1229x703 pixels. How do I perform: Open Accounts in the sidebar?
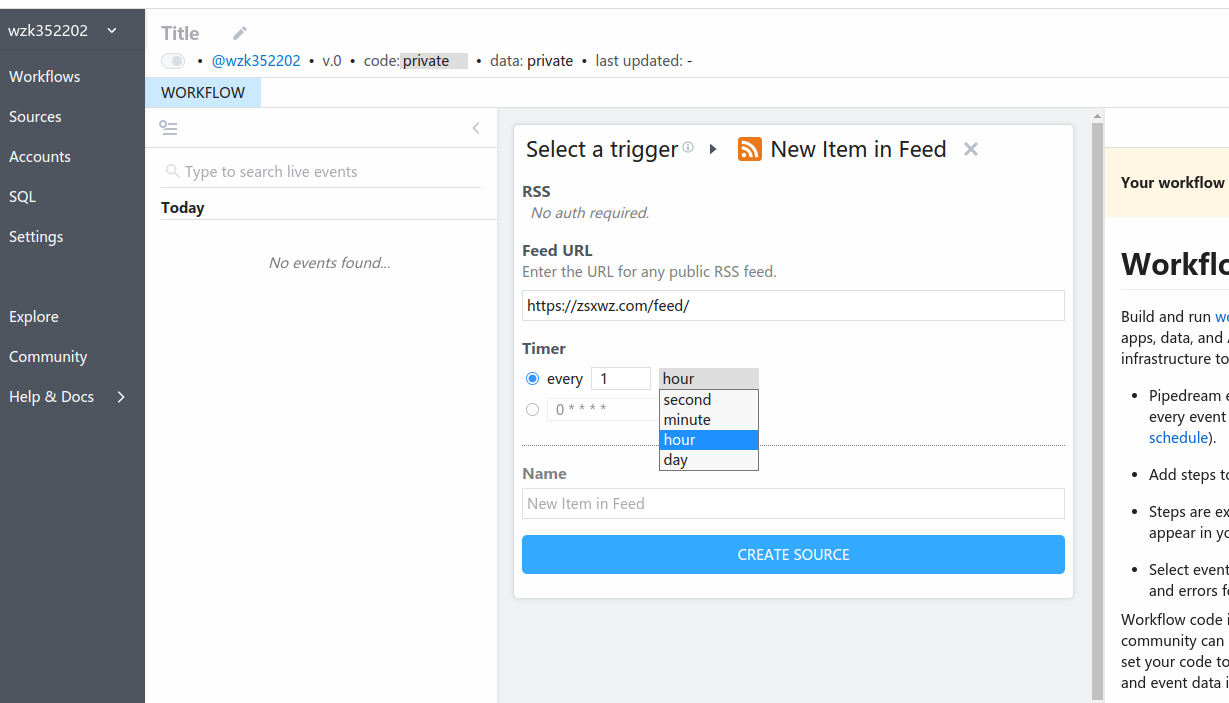coord(40,156)
